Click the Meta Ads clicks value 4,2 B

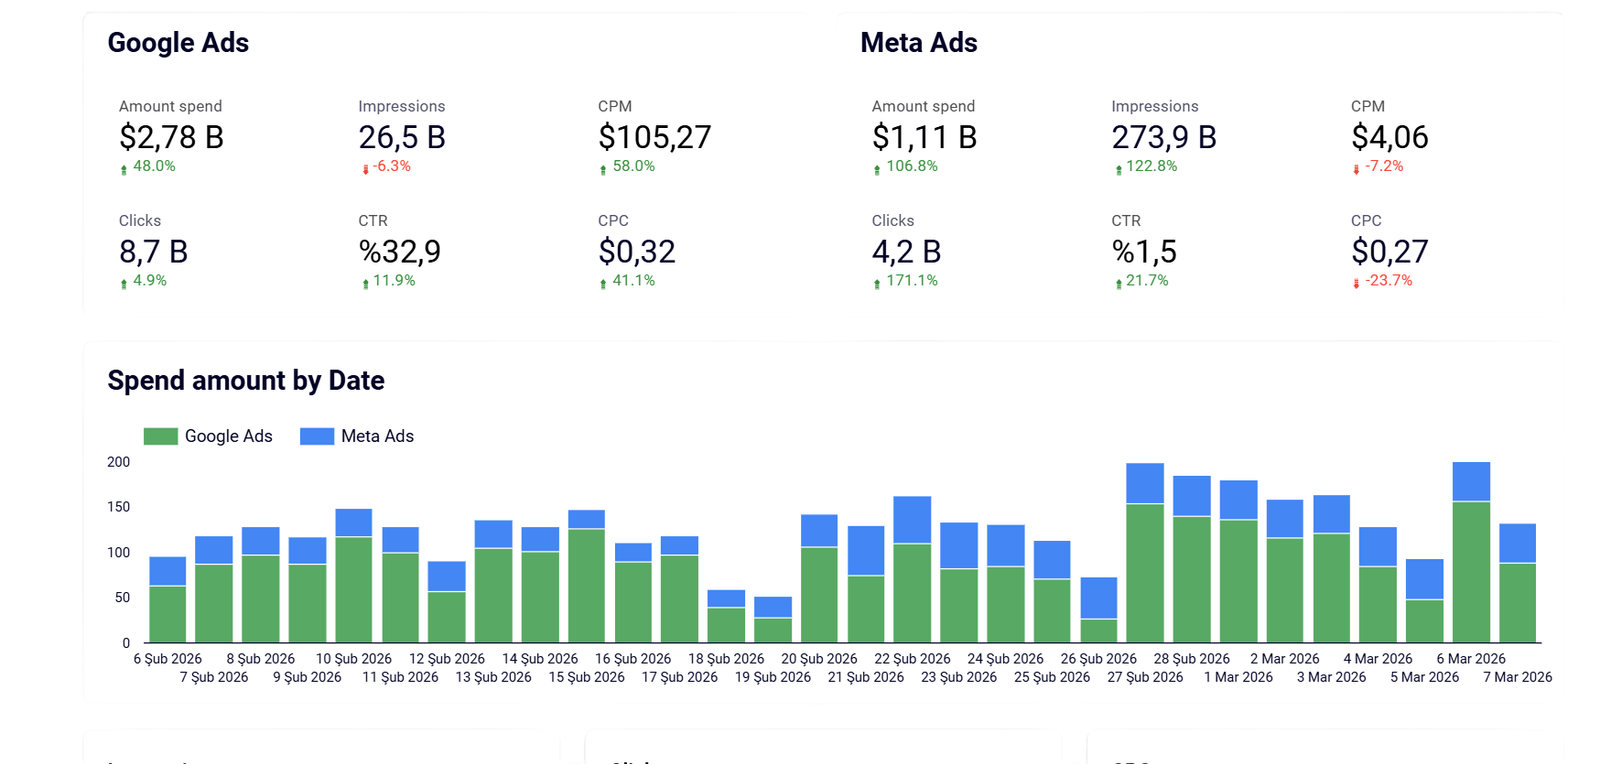(x=906, y=252)
